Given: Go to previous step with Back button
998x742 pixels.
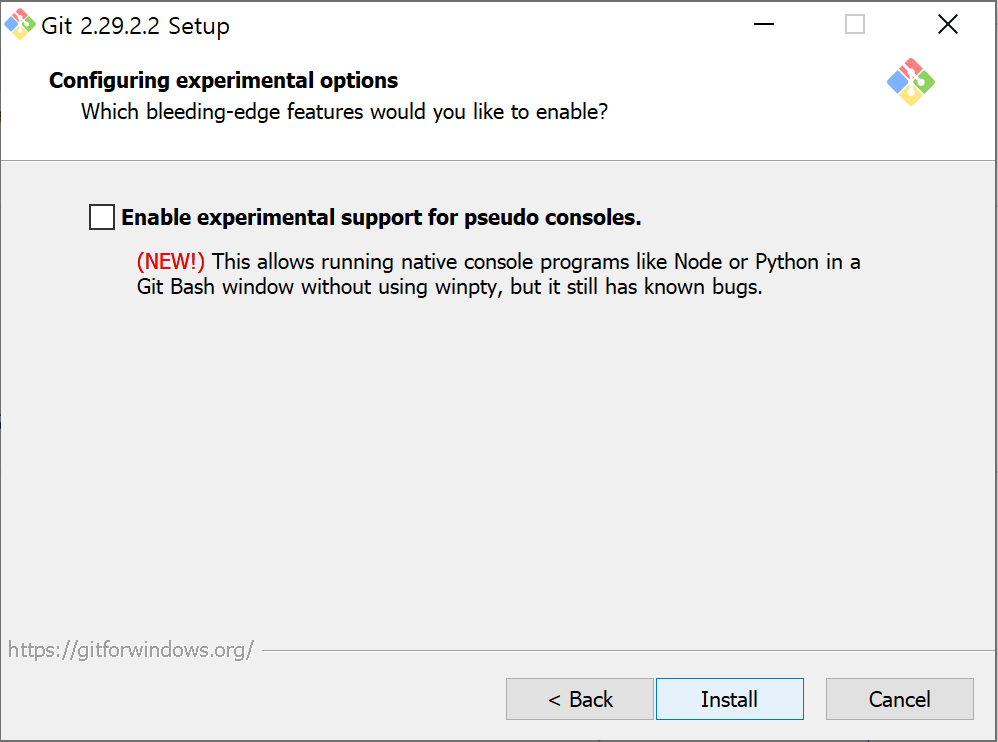Looking at the screenshot, I should 580,699.
